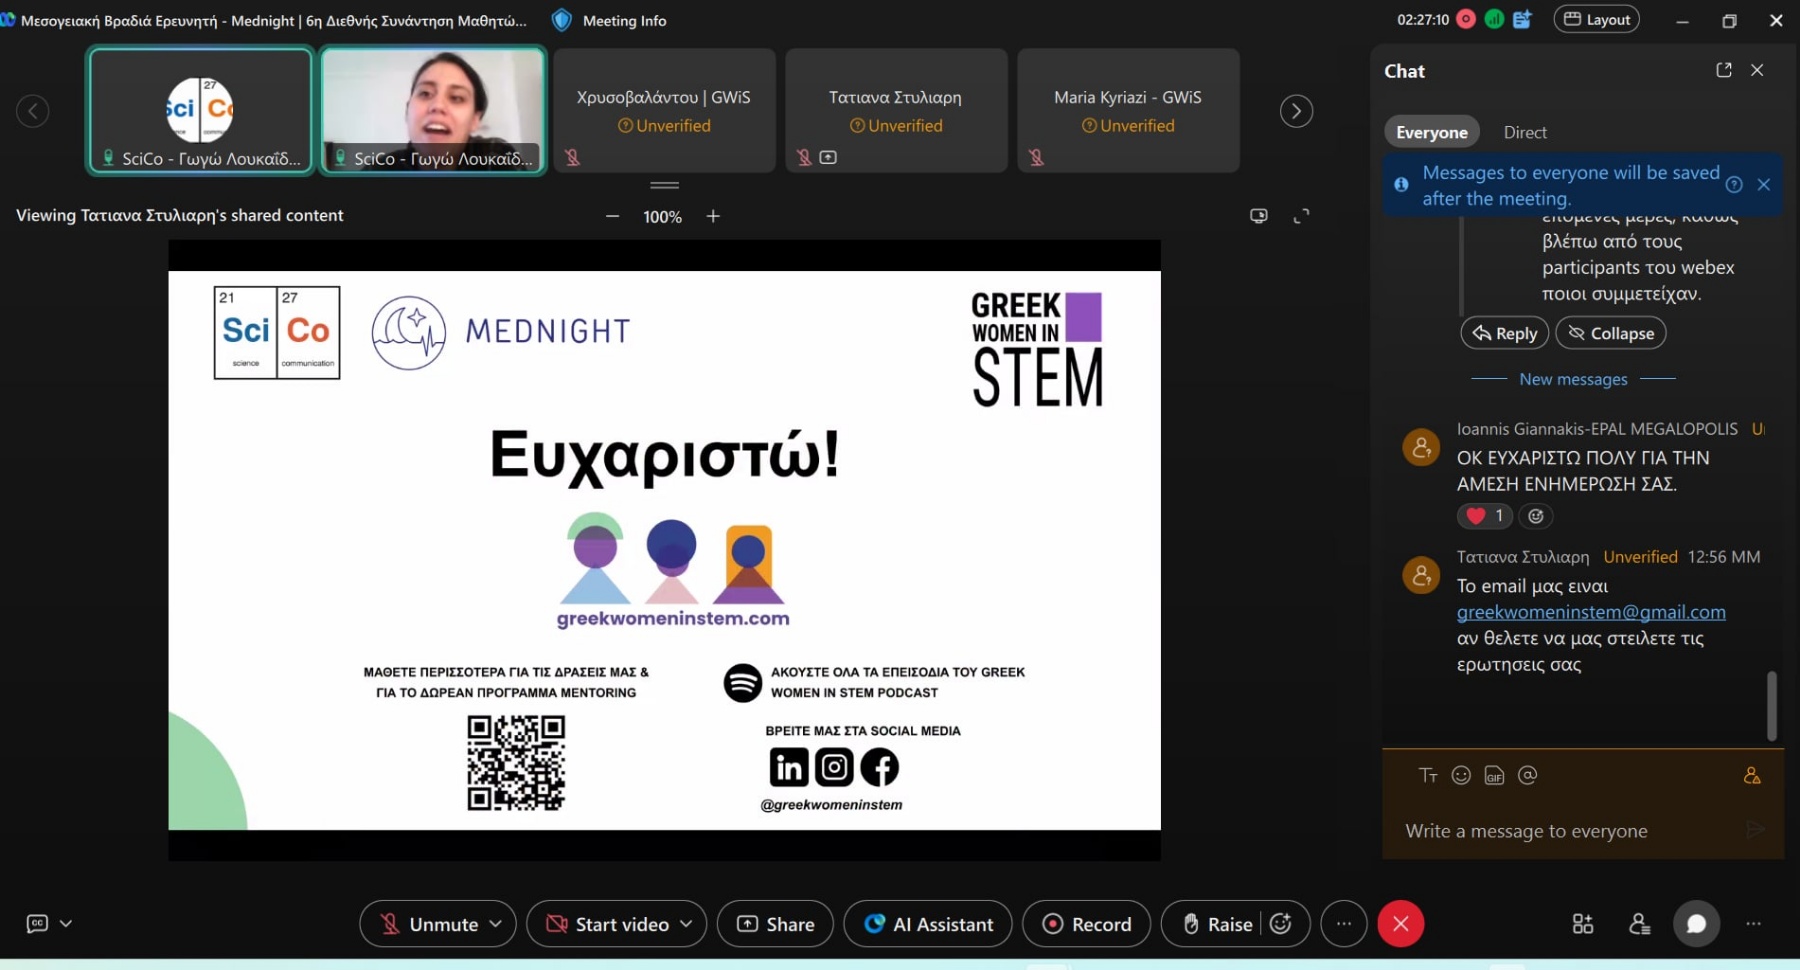The image size is (1800, 970).
Task: Start video camera
Action: coord(608,924)
